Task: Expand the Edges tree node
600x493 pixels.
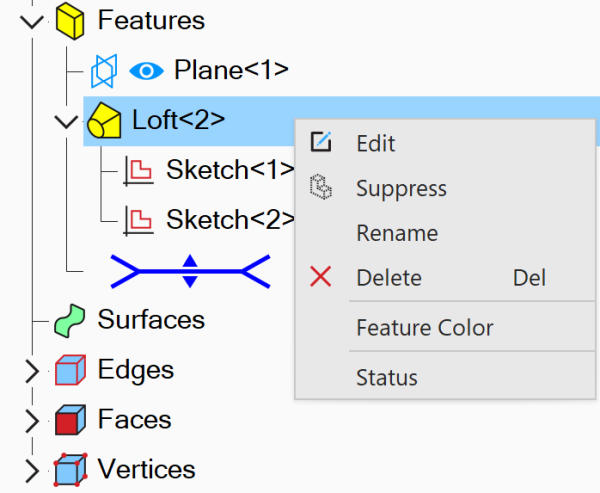Action: click(x=33, y=371)
